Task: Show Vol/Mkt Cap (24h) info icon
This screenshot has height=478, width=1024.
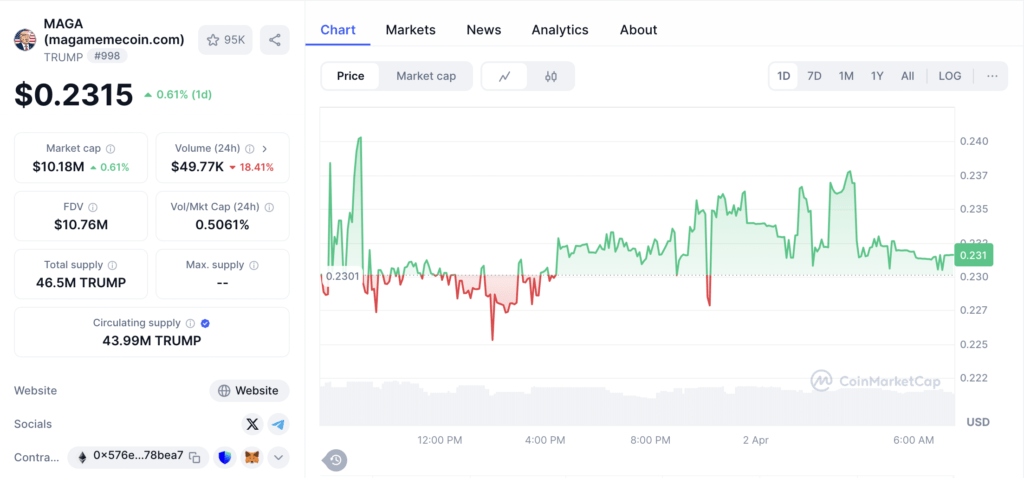Action: [269, 207]
